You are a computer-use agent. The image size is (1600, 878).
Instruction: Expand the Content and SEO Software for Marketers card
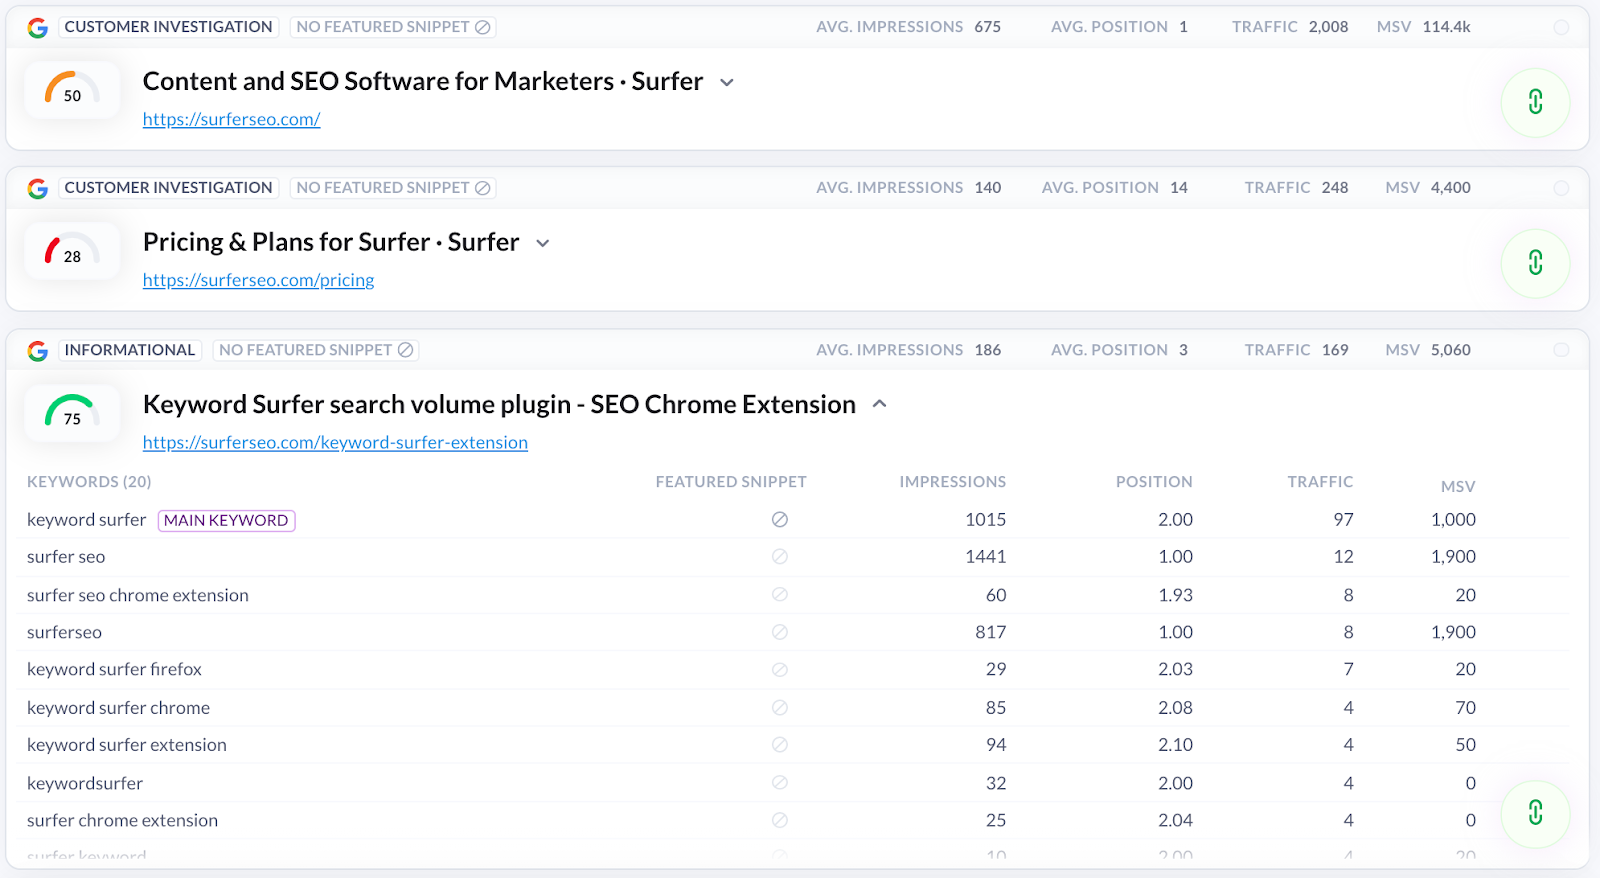pos(727,82)
